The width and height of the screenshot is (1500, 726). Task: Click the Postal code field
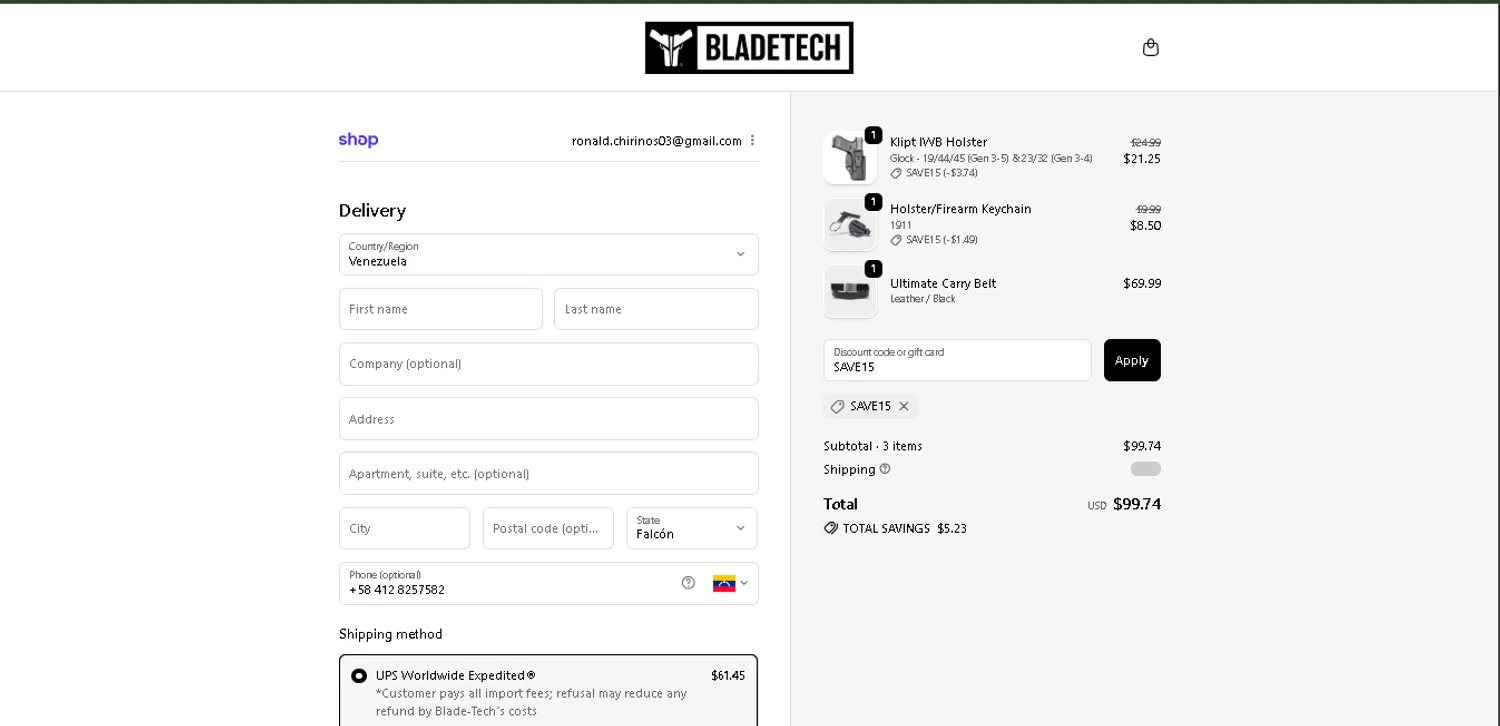pyautogui.click(x=548, y=528)
